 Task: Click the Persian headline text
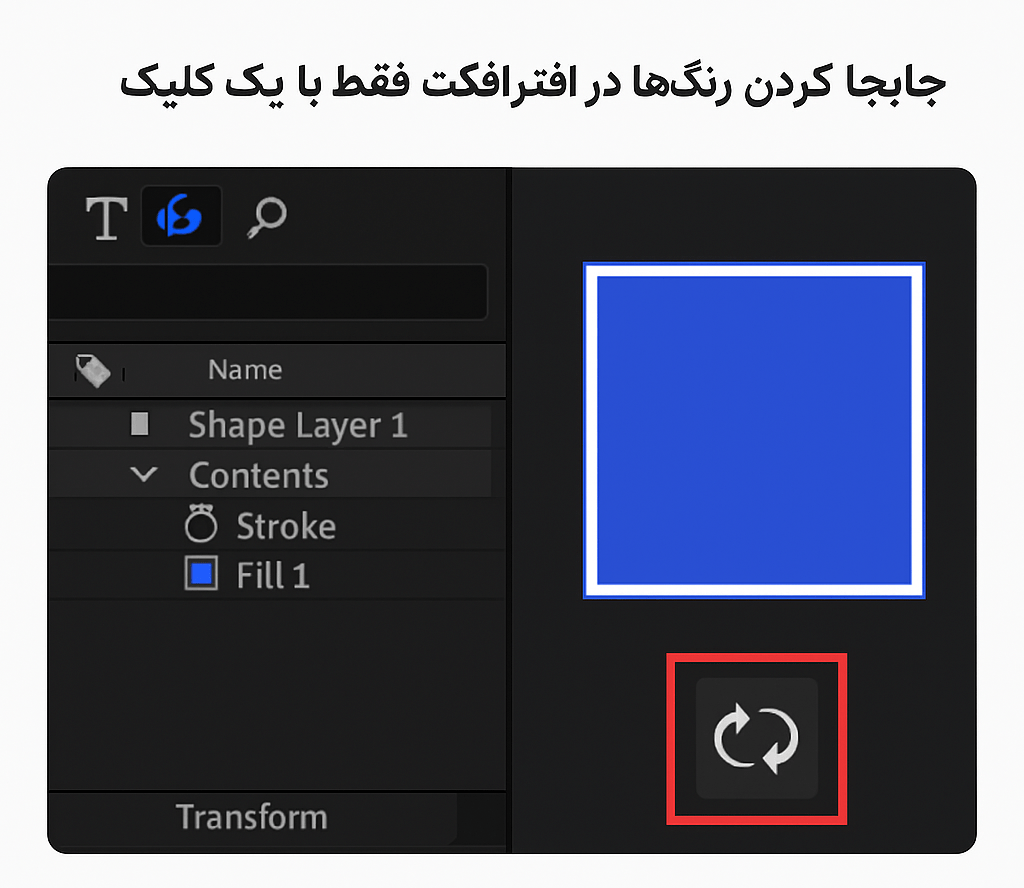[x=533, y=84]
